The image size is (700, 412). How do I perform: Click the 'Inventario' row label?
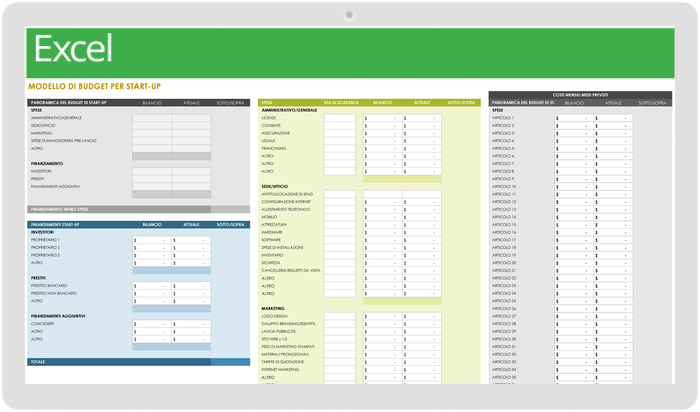(x=272, y=255)
